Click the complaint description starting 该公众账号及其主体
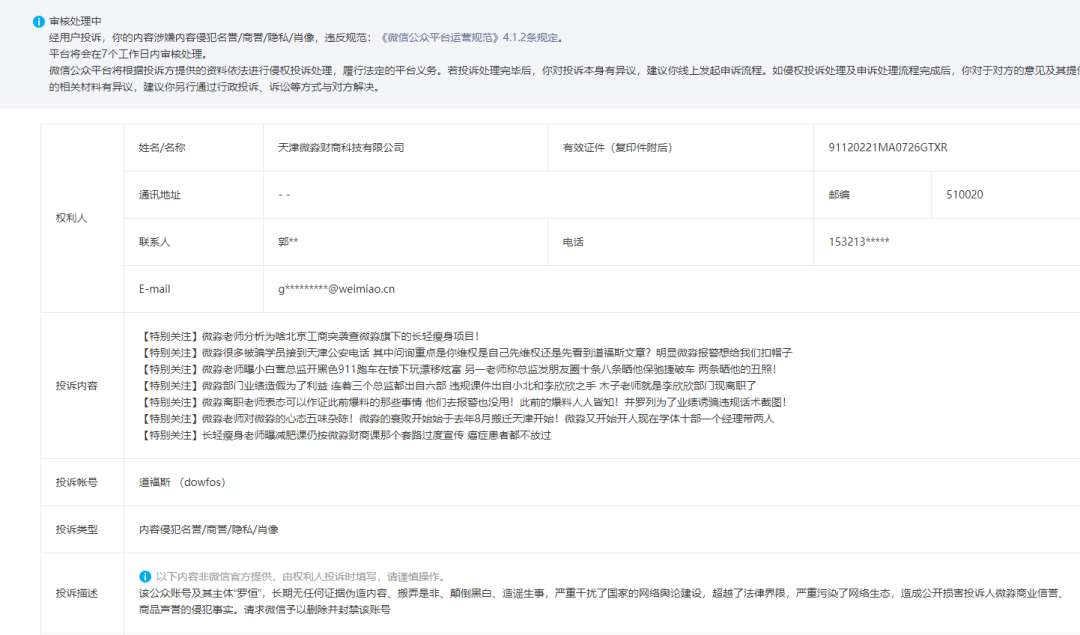1080x635 pixels. click(601, 601)
